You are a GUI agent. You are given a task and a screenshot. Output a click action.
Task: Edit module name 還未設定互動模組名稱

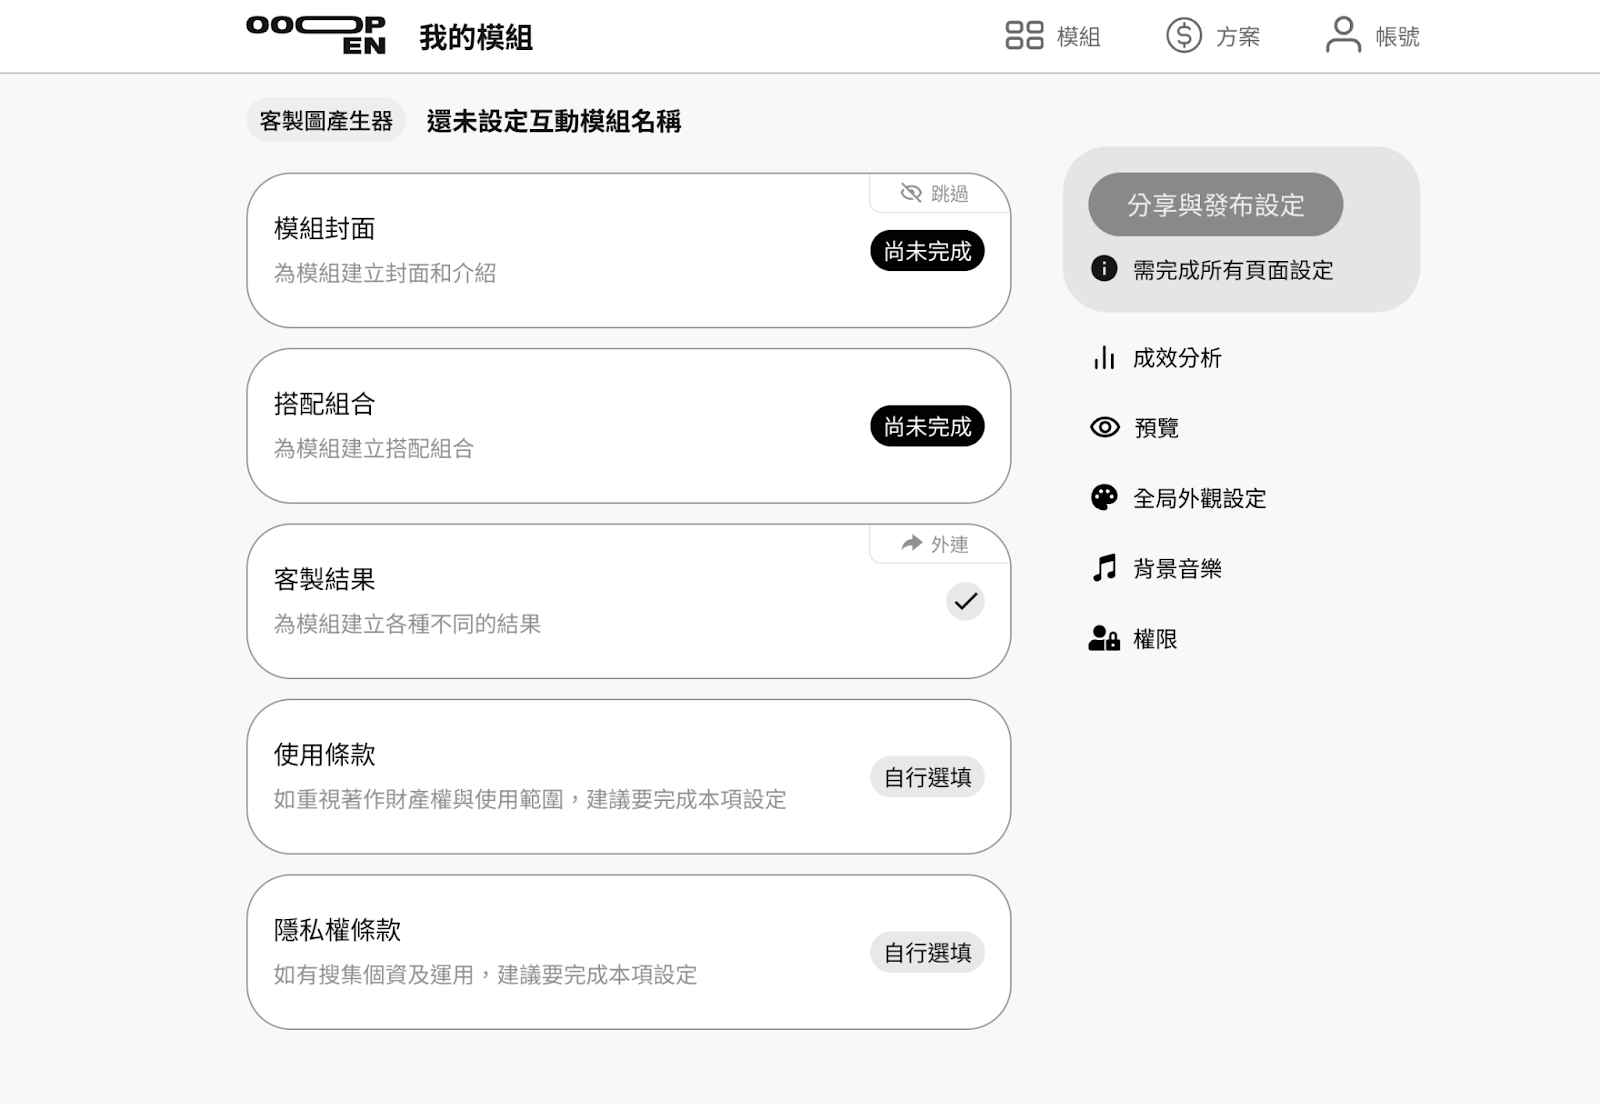point(554,121)
